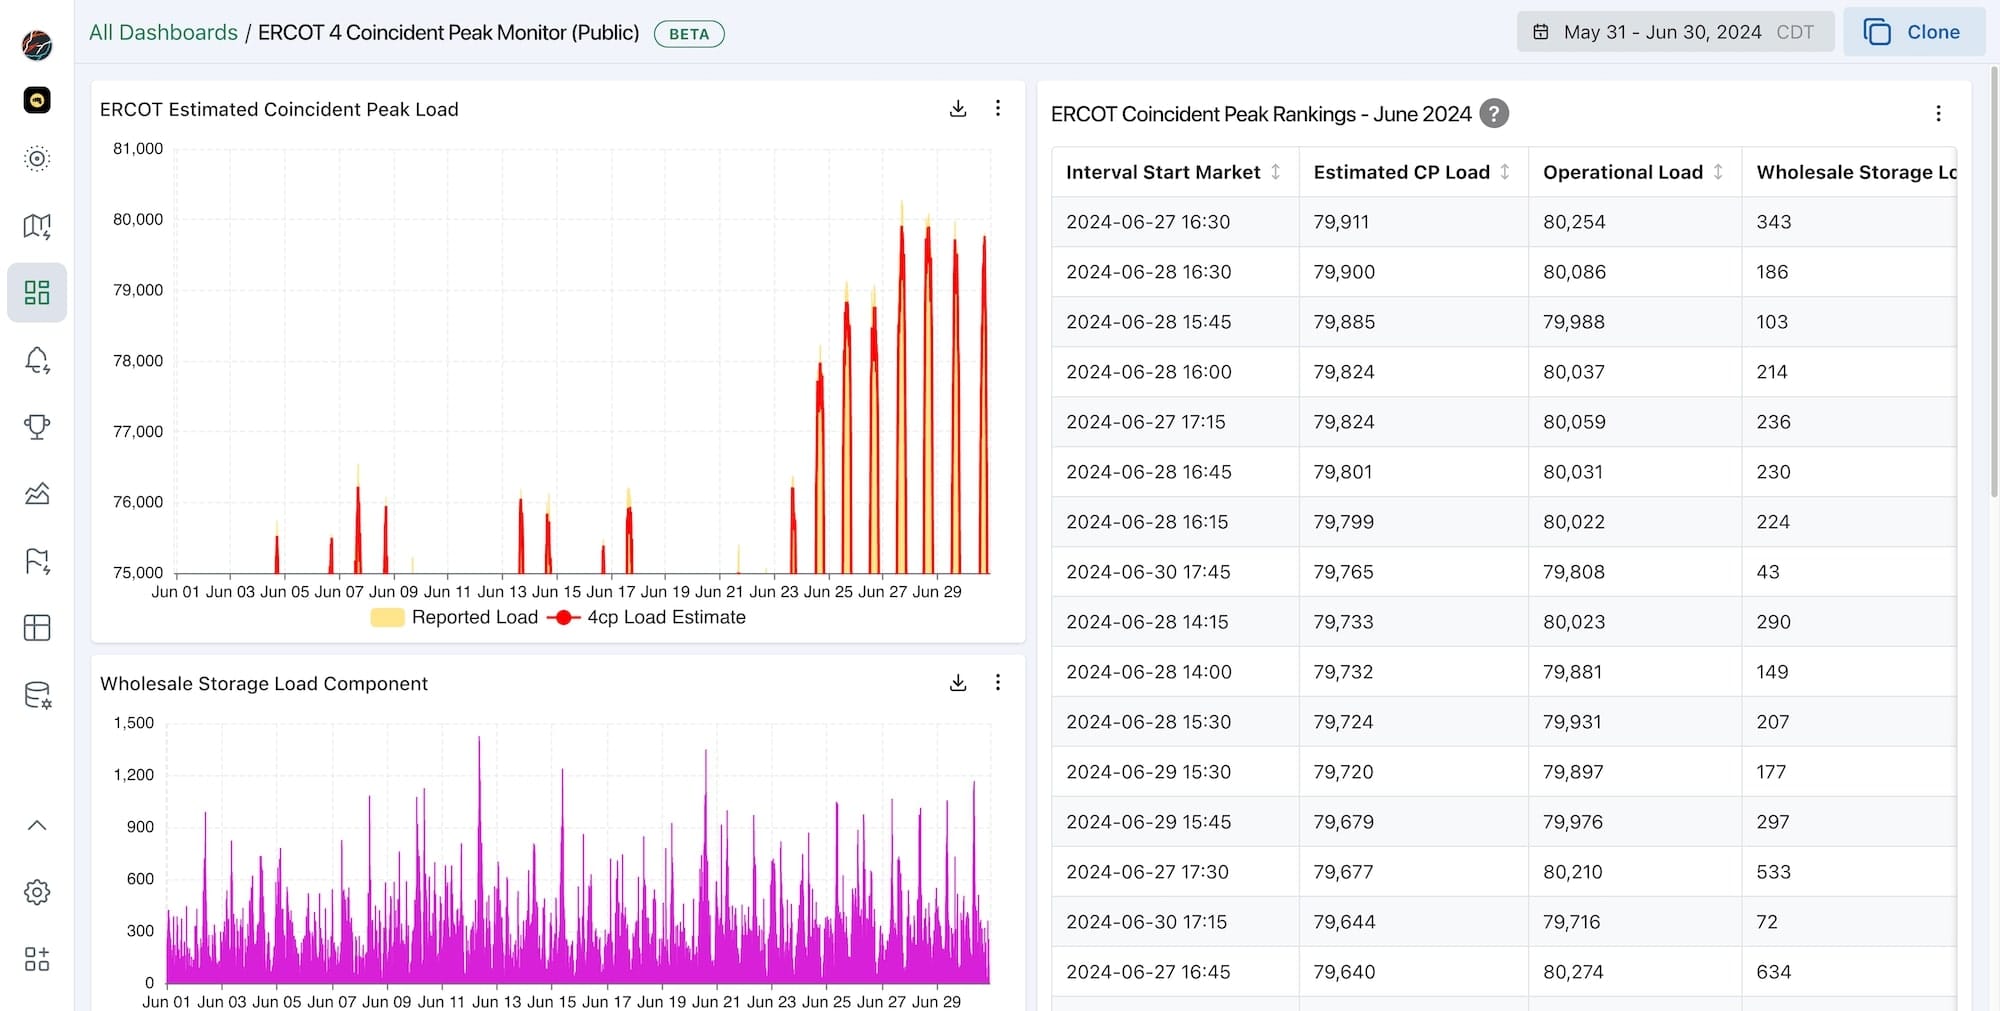The width and height of the screenshot is (2000, 1011).
Task: Click the Wholesale Storage value 343
Action: pos(1774,222)
